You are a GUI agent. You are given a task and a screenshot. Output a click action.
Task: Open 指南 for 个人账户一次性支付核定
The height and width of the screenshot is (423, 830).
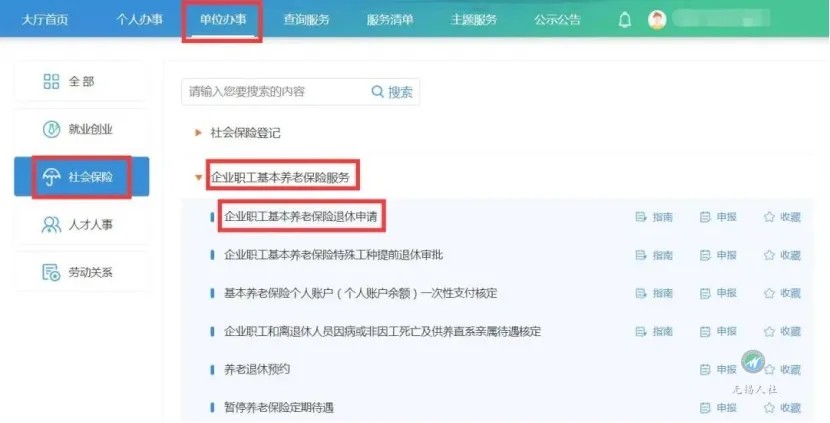coord(654,293)
